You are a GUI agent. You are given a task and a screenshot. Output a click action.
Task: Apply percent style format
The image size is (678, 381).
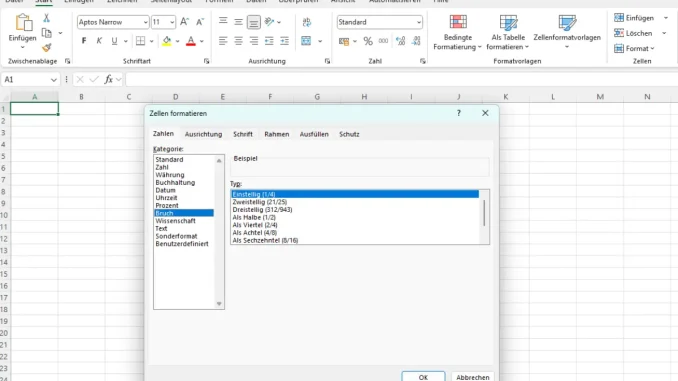tap(368, 41)
